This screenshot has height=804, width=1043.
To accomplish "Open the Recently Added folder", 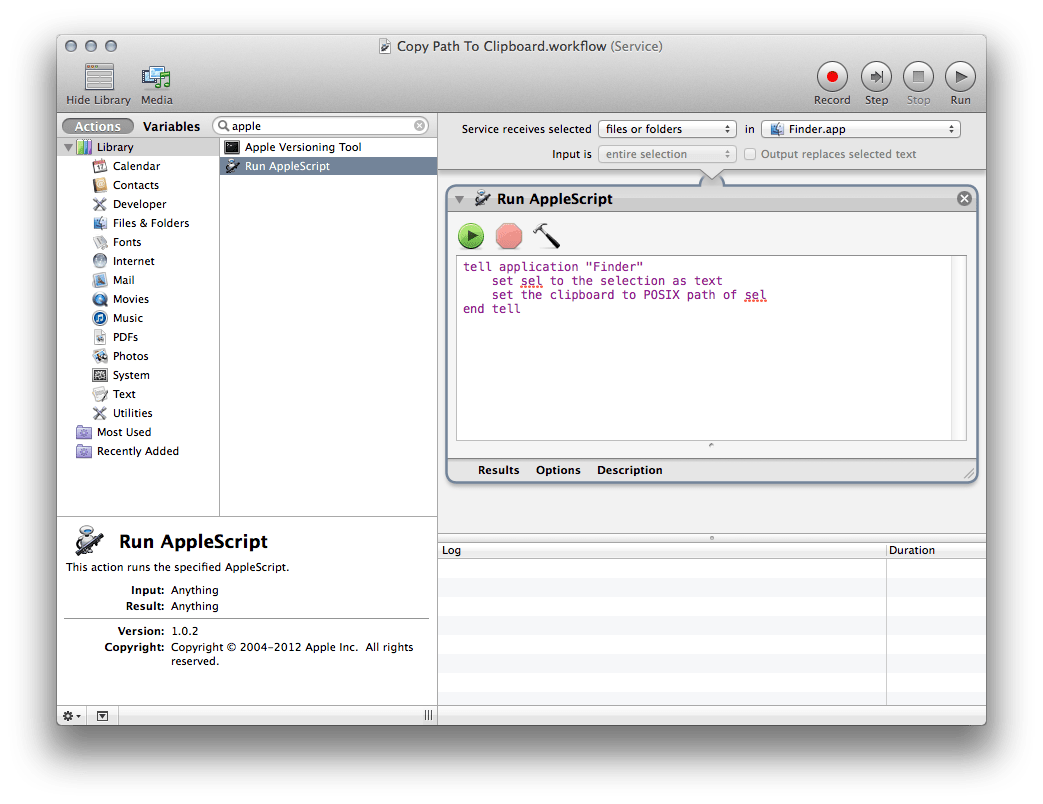I will [138, 452].
